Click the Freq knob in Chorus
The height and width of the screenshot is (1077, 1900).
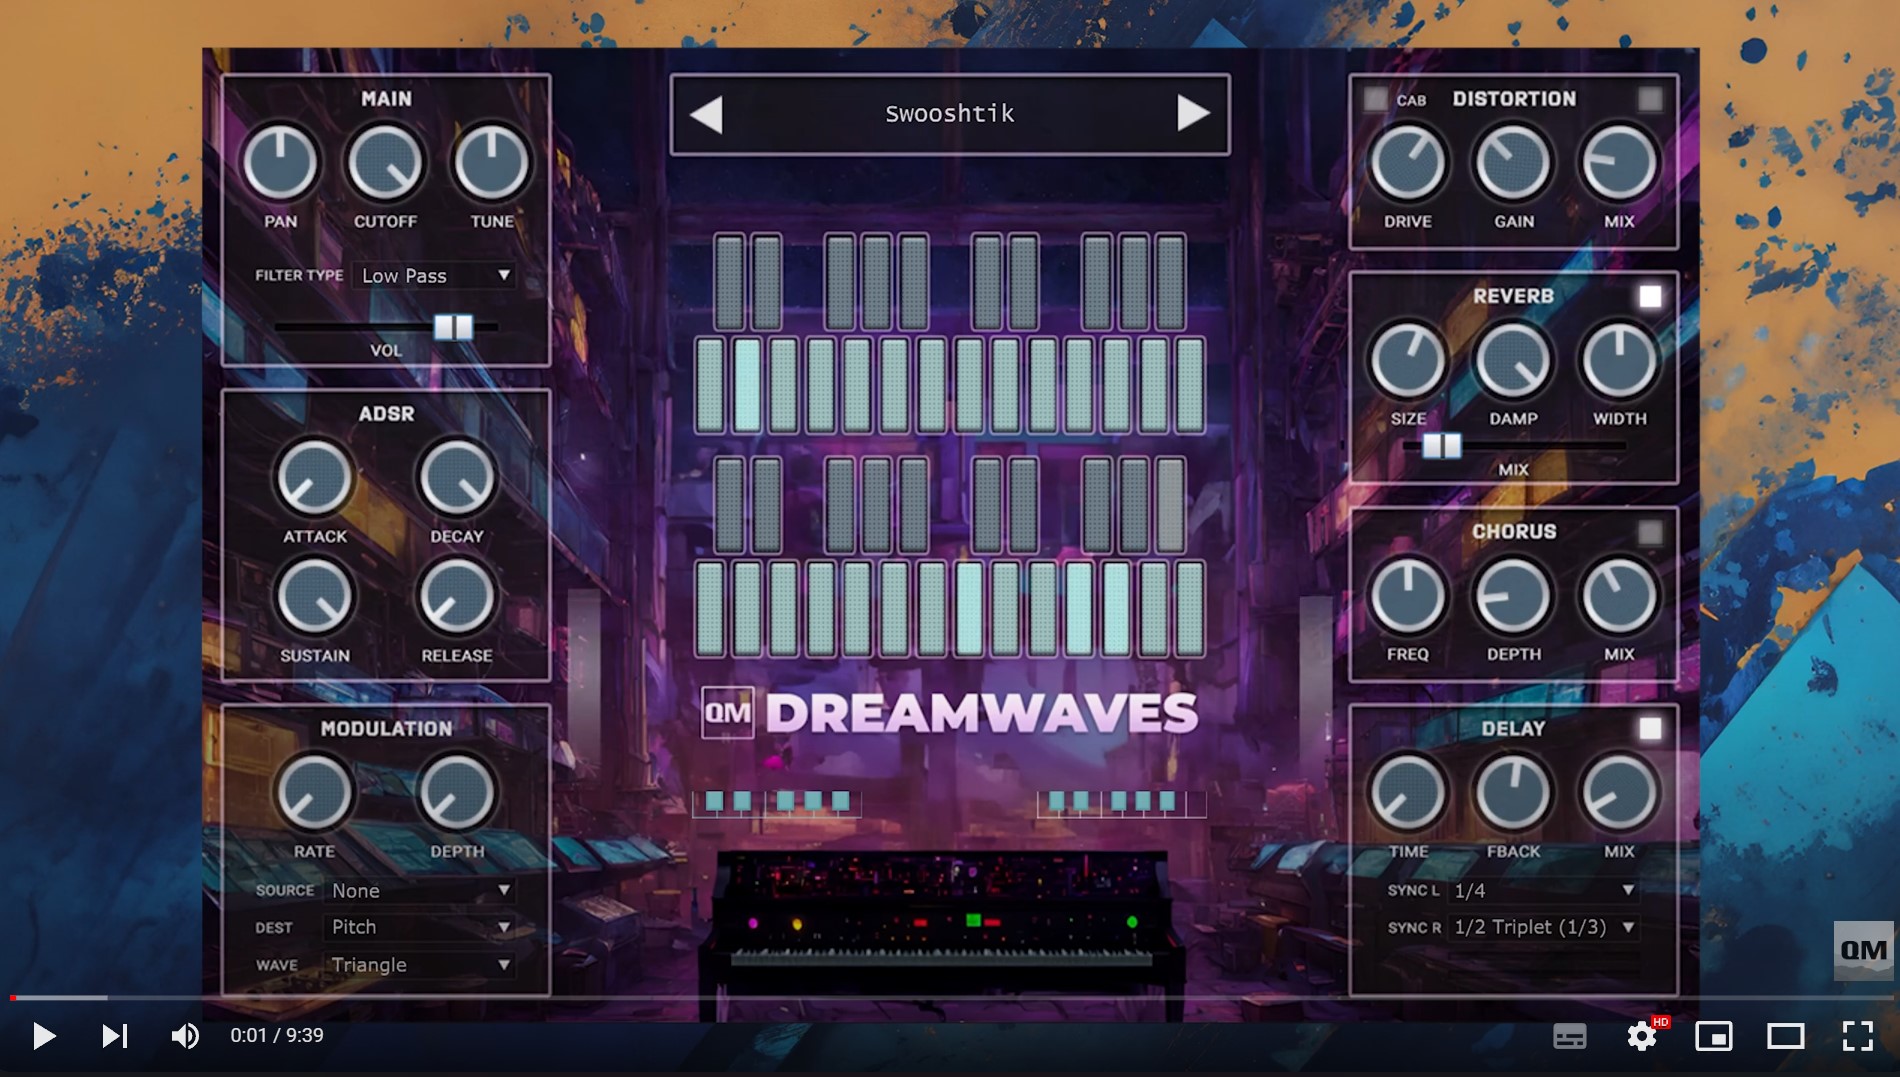coord(1408,597)
